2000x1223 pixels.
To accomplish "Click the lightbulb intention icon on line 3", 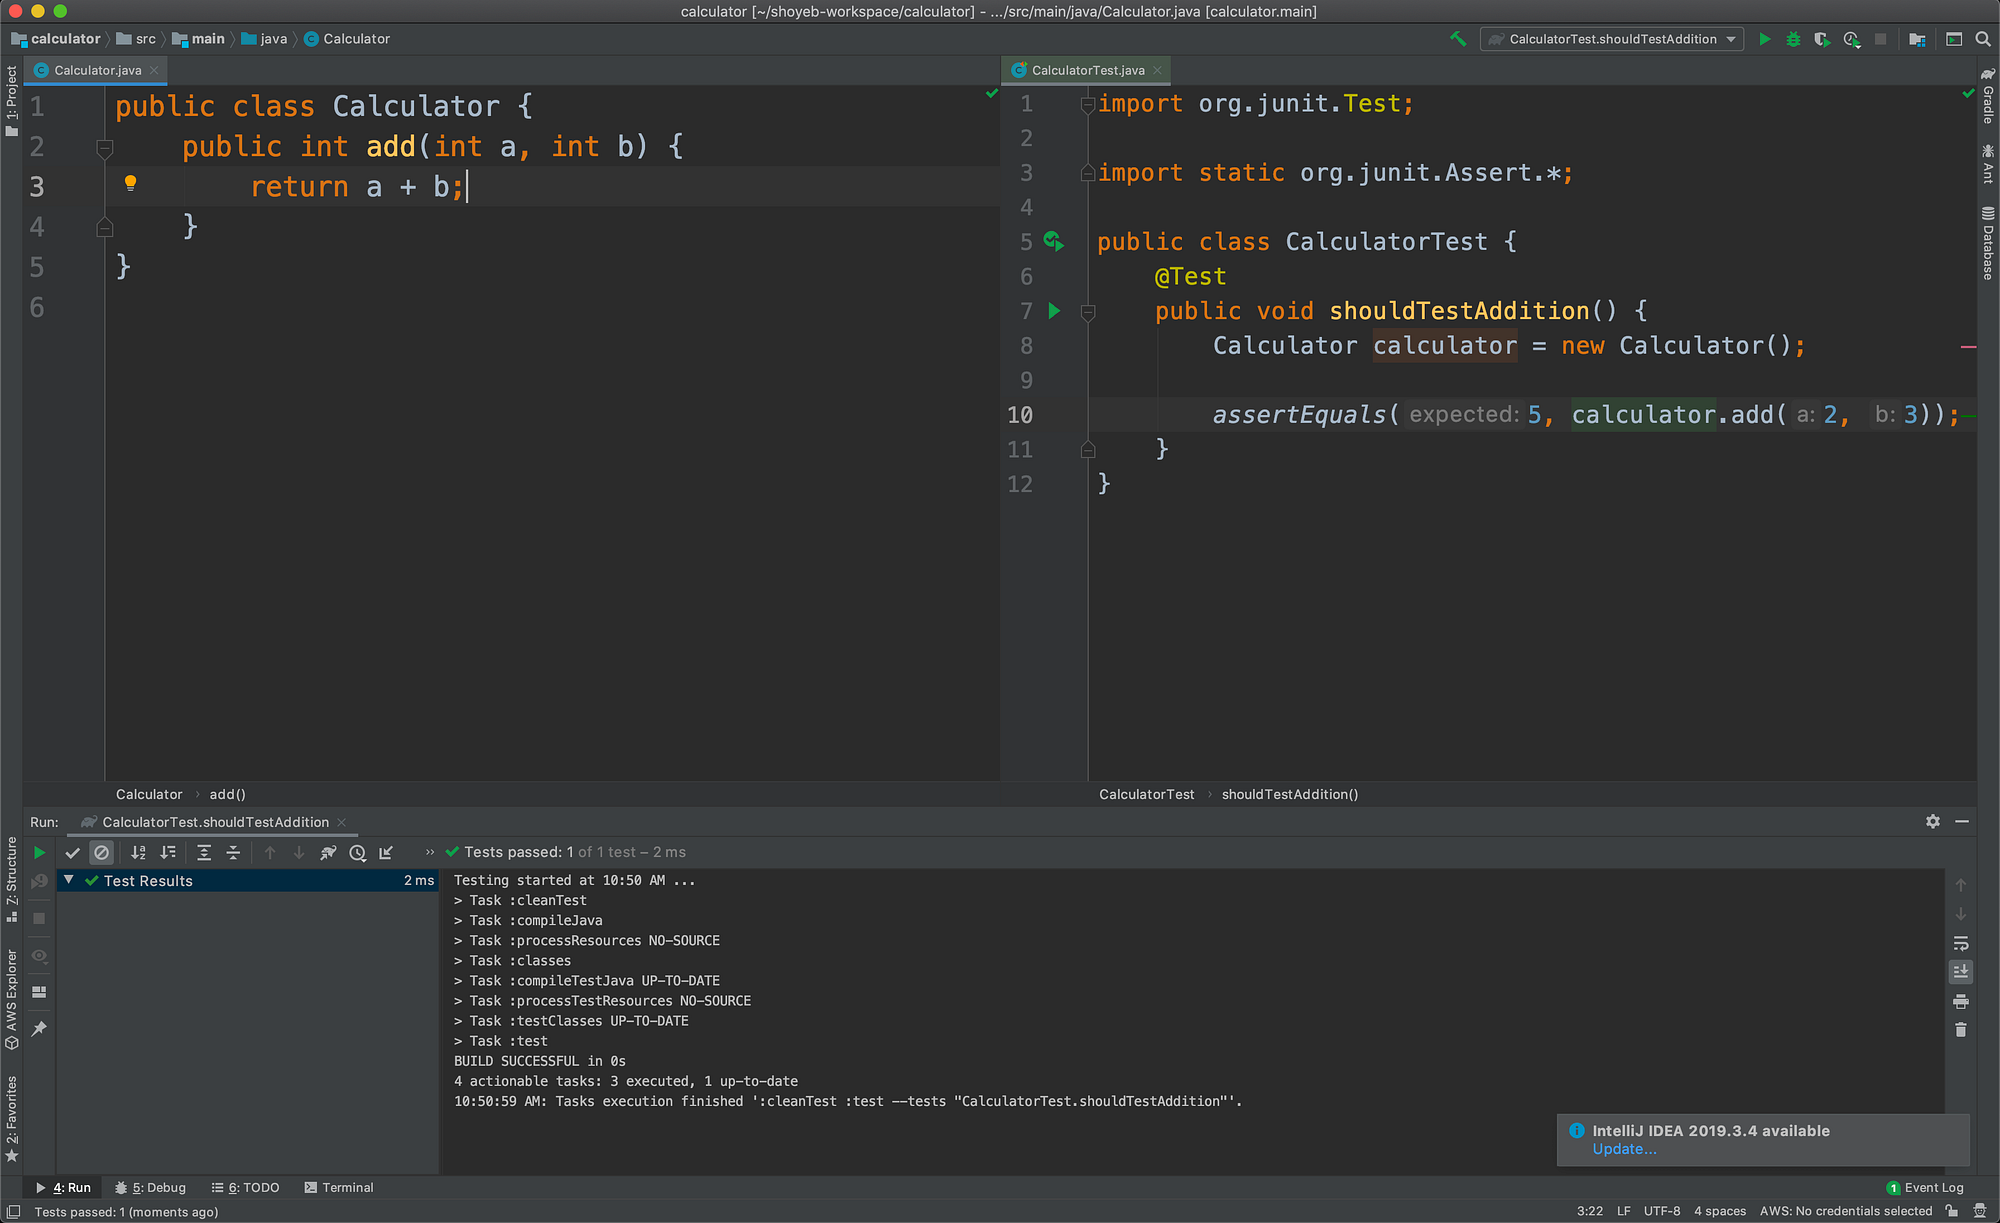I will click(130, 182).
